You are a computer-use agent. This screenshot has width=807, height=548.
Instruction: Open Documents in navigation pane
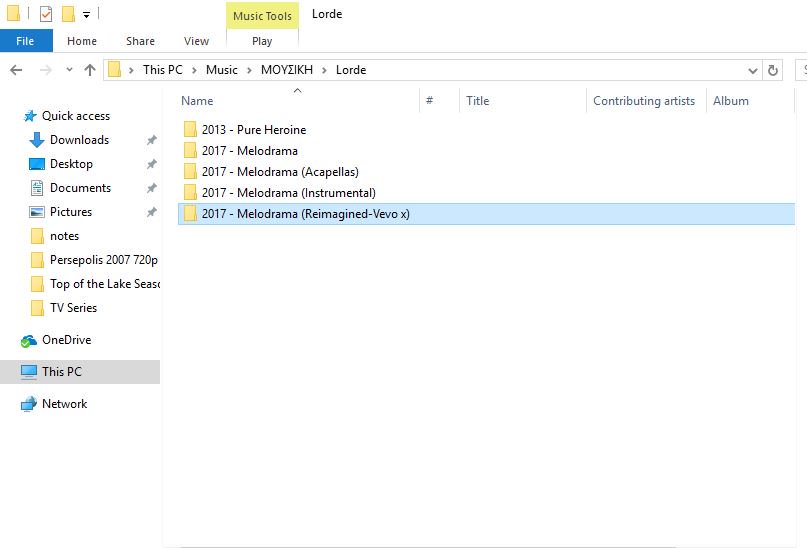80,188
